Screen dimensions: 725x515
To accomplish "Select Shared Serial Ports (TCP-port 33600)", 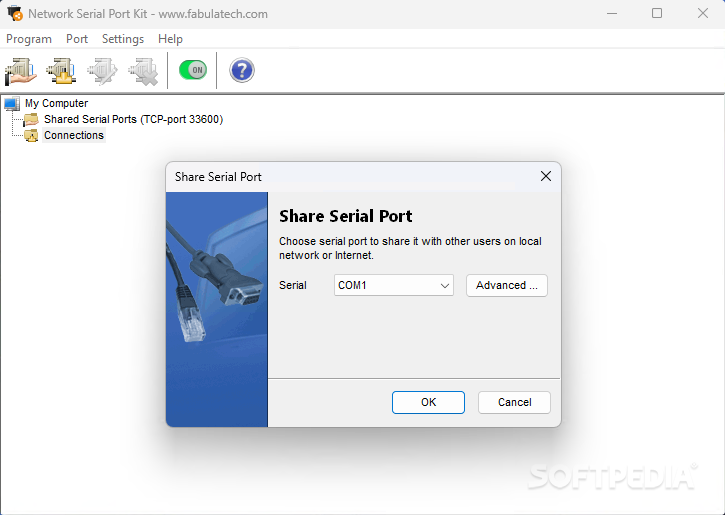I will (x=134, y=119).
